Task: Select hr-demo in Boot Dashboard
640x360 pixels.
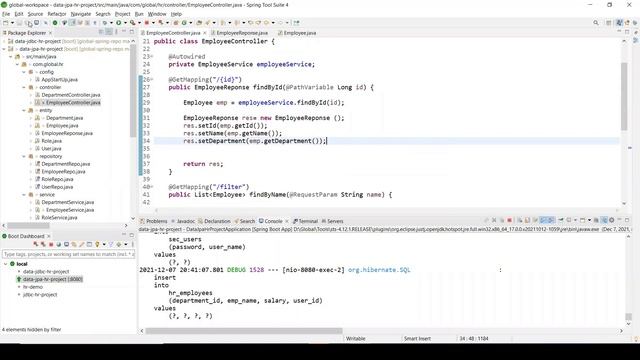Action: click(x=33, y=287)
